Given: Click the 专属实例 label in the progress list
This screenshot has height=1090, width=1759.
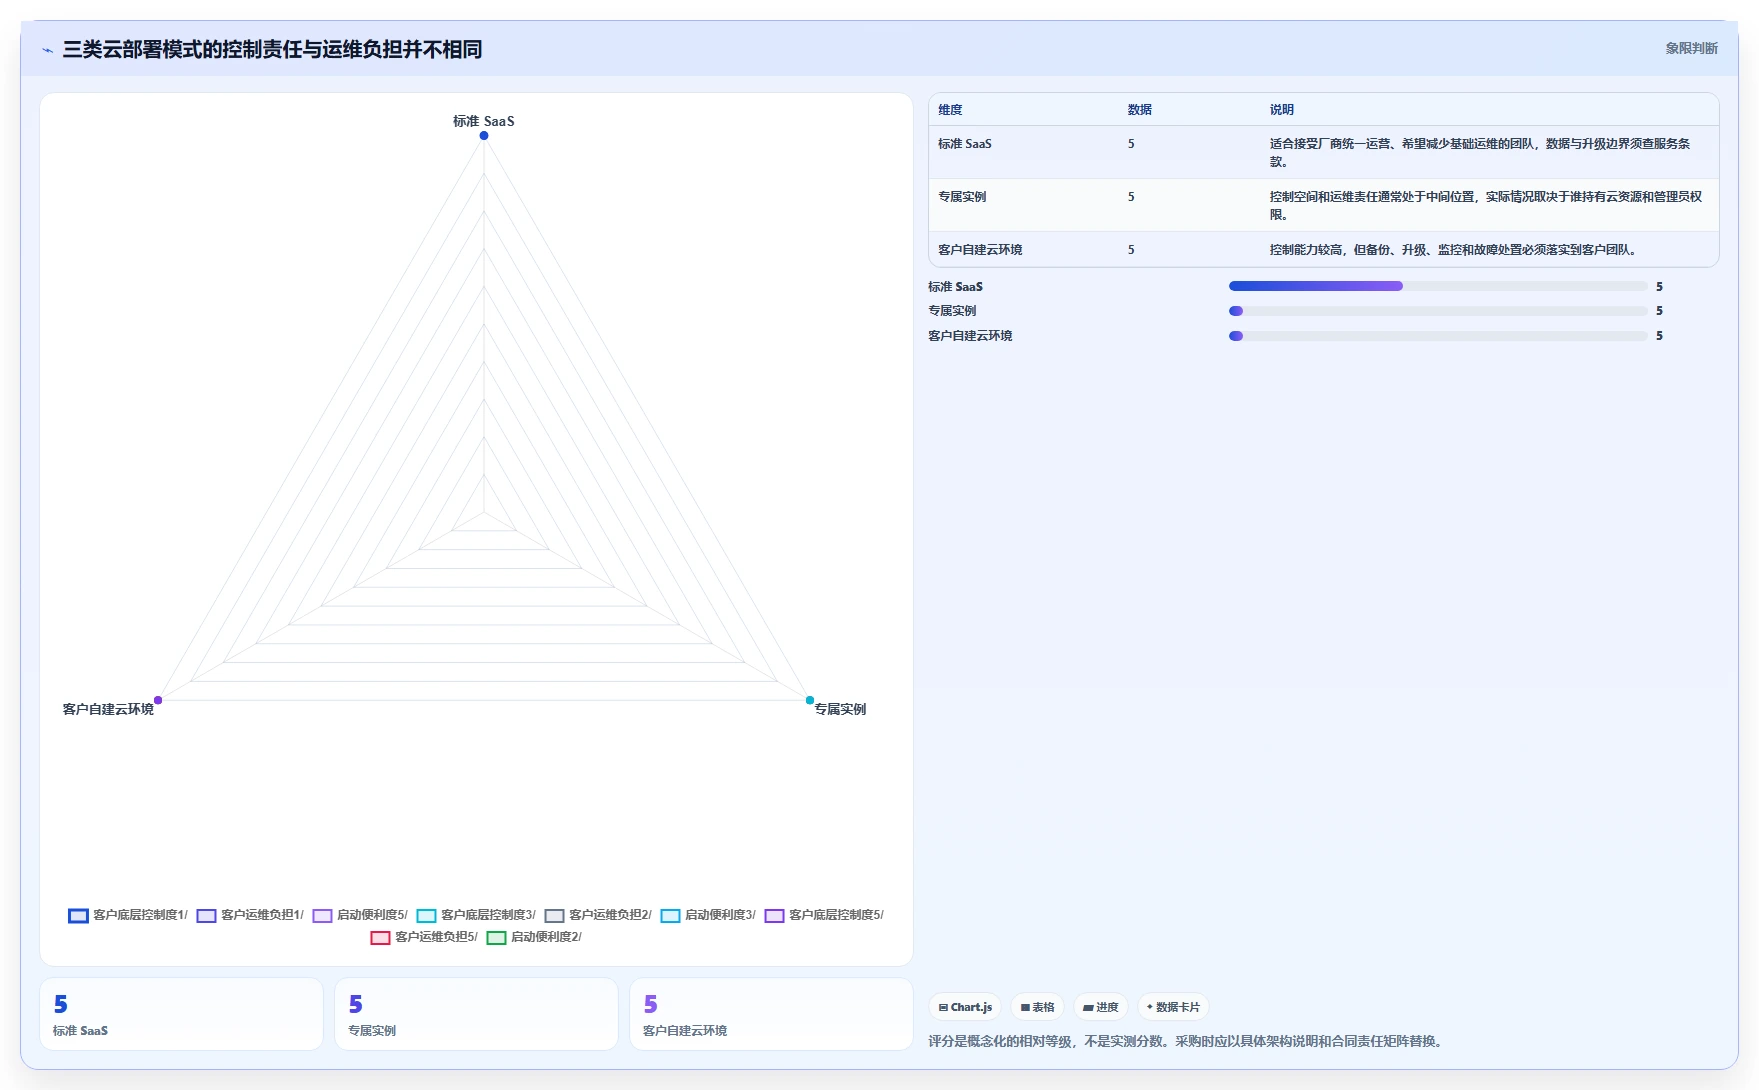Looking at the screenshot, I should click(x=952, y=311).
